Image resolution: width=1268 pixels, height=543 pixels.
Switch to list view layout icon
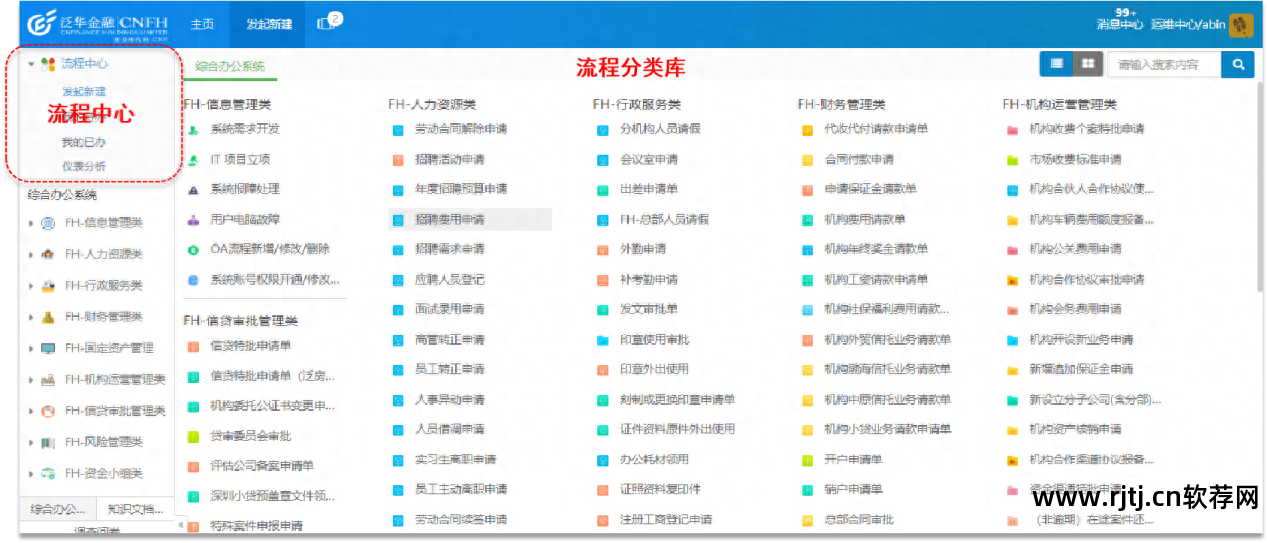[x=1056, y=64]
